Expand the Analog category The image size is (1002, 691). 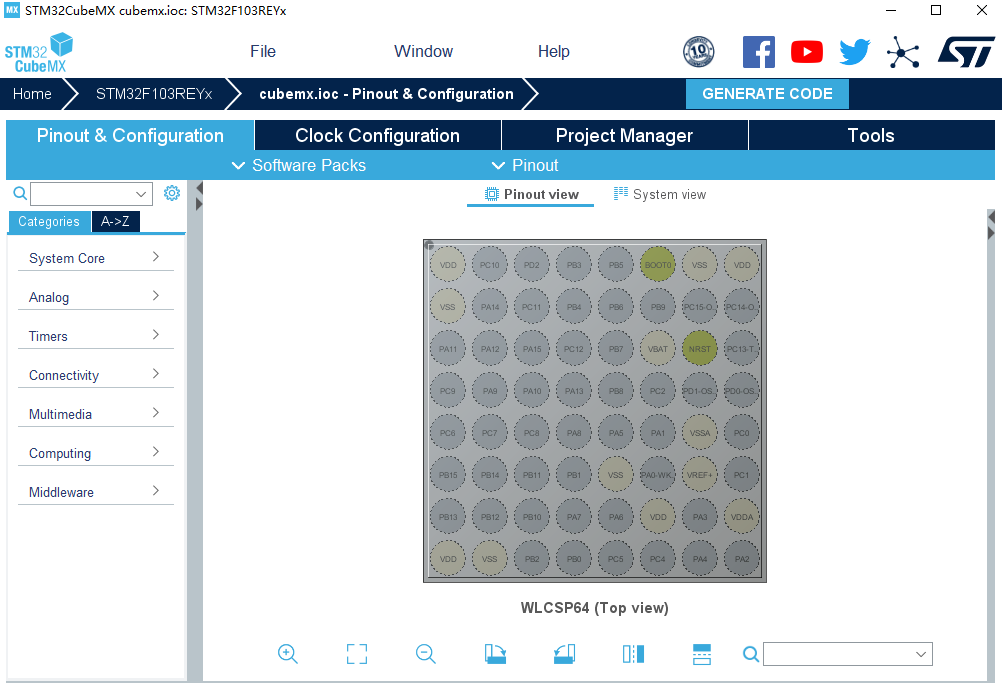pyautogui.click(x=95, y=297)
